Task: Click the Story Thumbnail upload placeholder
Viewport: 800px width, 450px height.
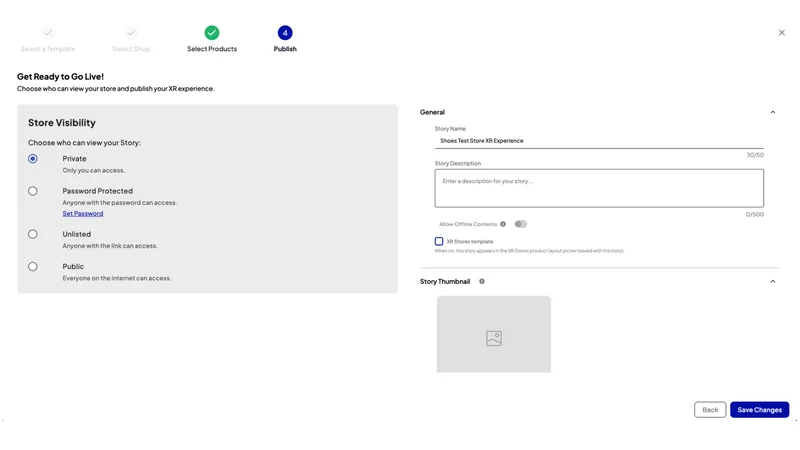Action: (494, 334)
